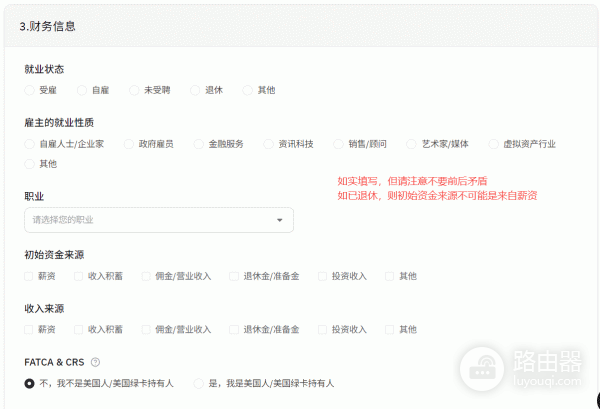Select 自雇人士/企业家 employer nature
Screen dimensions: 600x409
pyautogui.click(x=29, y=144)
